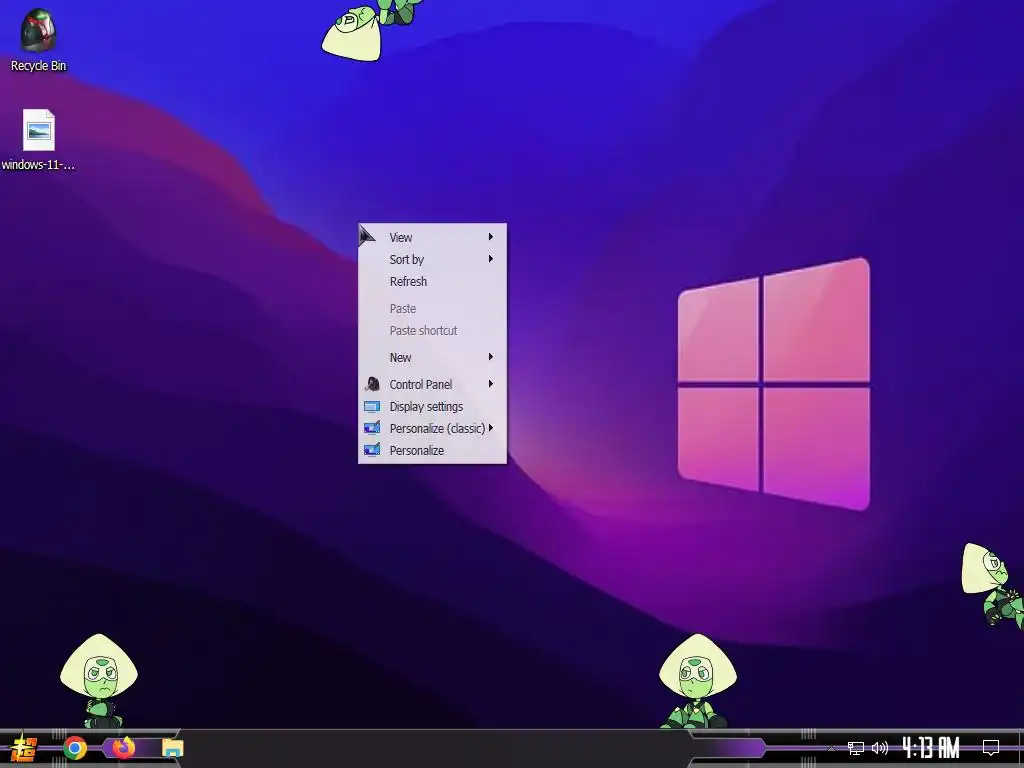The image size is (1024, 768).
Task: Open the View submenu
Action: 432,237
